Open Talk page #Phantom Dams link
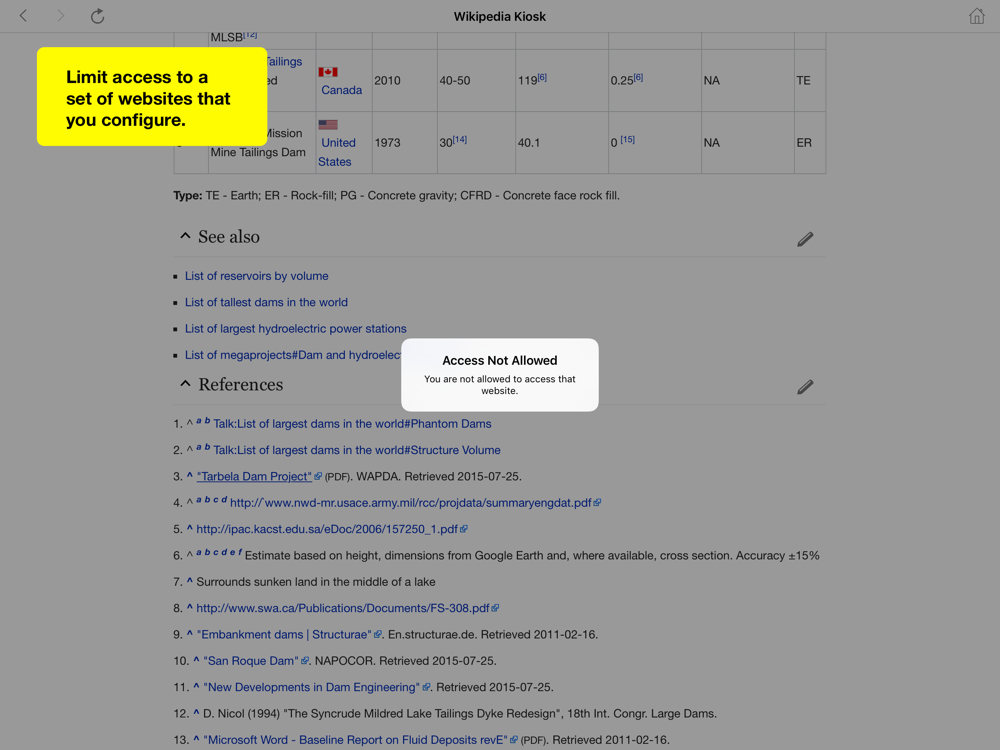 (352, 424)
